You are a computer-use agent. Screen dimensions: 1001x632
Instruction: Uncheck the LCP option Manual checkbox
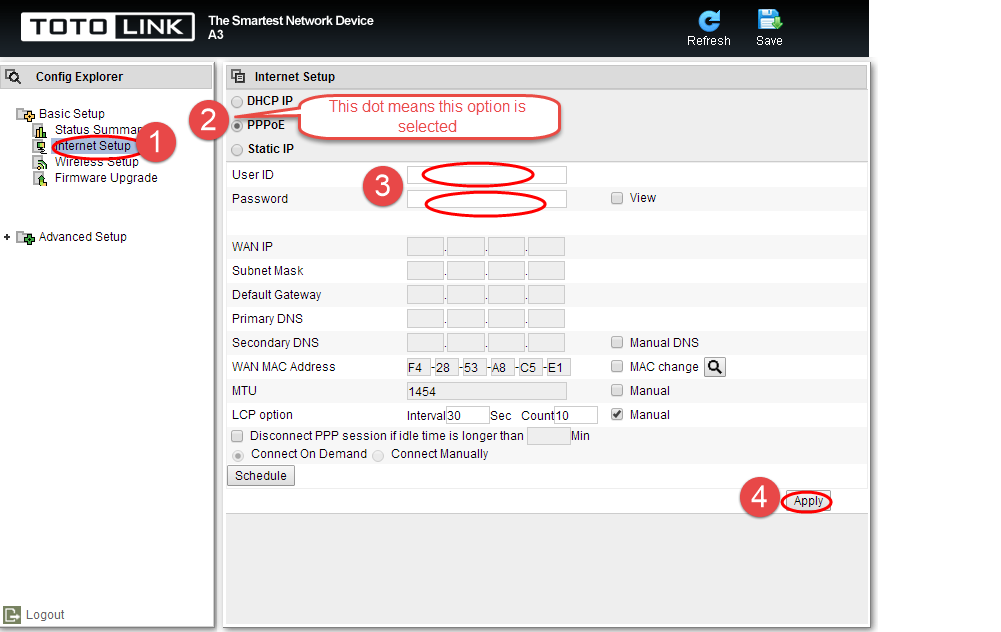coord(617,414)
